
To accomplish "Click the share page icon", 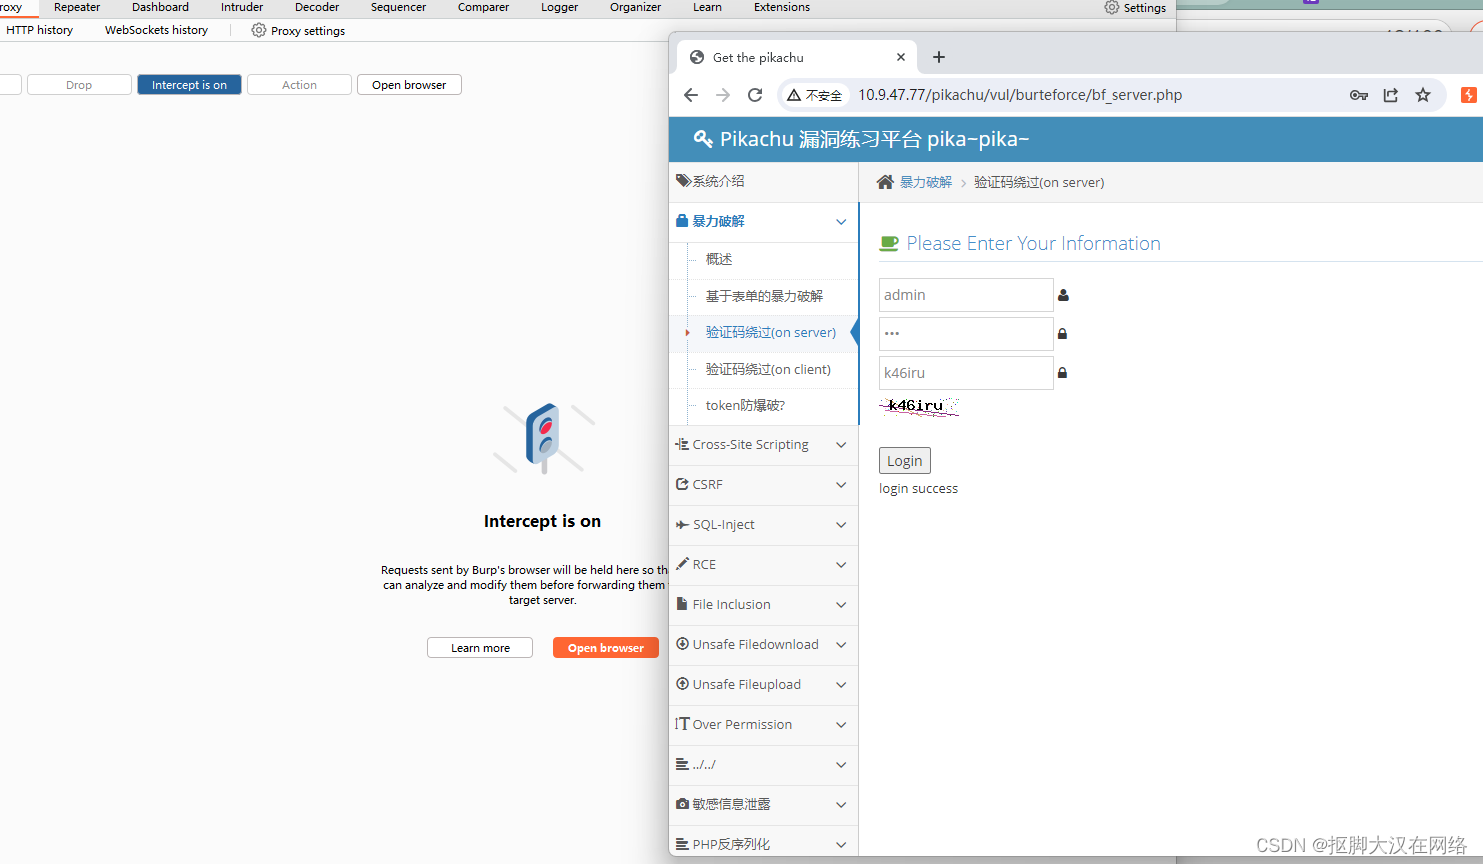I will (x=1391, y=95).
